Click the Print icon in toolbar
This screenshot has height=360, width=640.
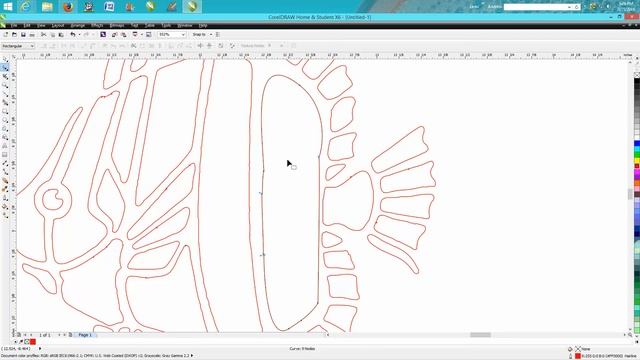32,35
